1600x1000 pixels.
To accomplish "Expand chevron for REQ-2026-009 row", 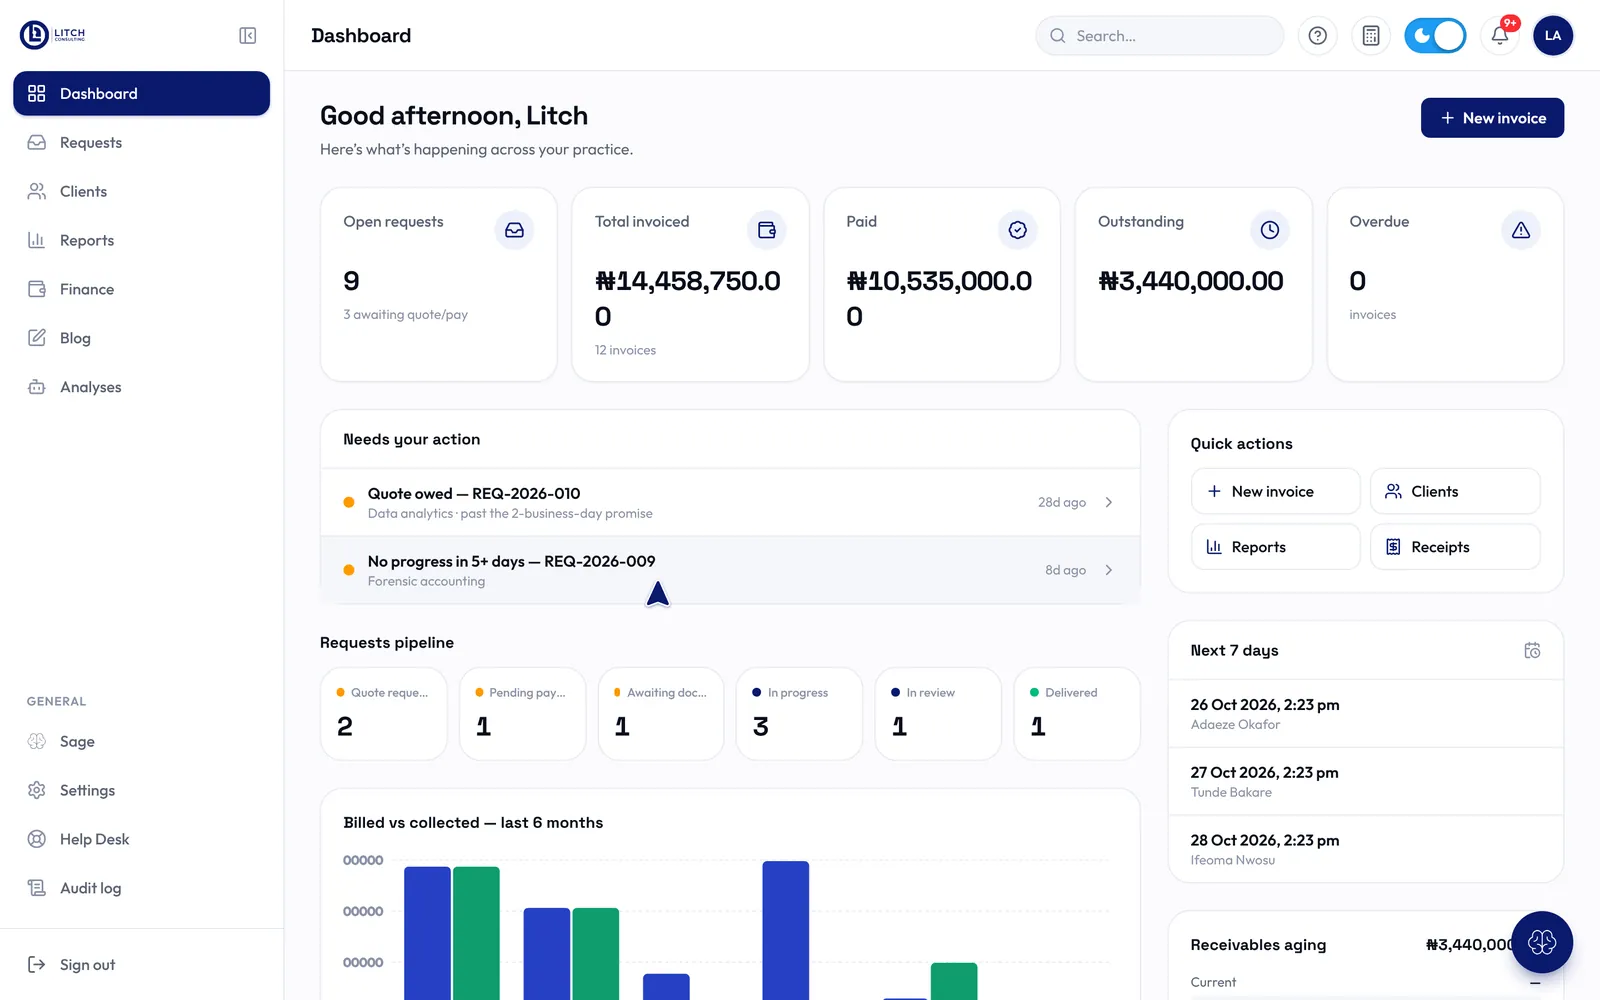I will pos(1108,570).
